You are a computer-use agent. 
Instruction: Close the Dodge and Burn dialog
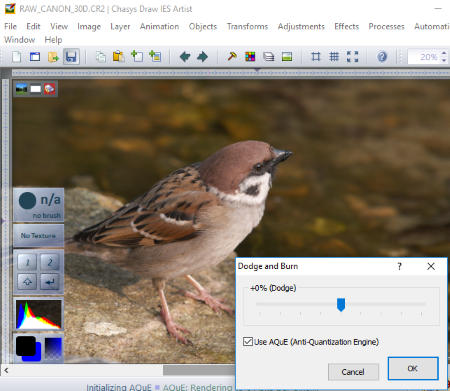(x=431, y=266)
